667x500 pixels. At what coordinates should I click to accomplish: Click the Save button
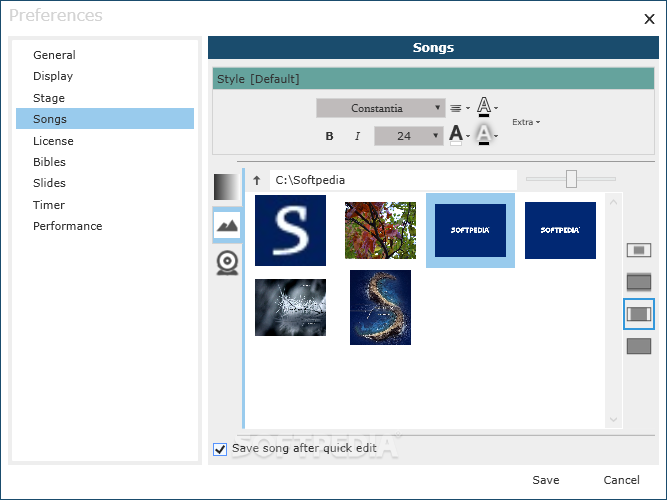[546, 480]
